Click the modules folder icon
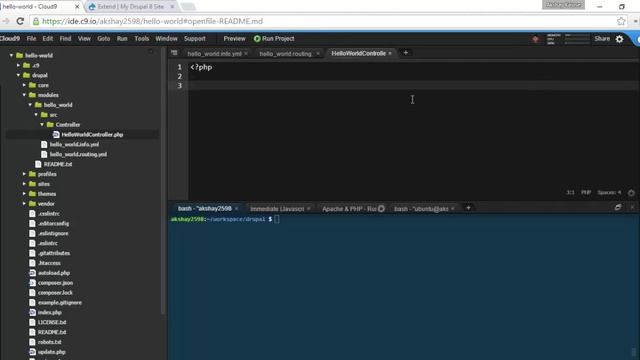640x360 pixels. (33, 95)
